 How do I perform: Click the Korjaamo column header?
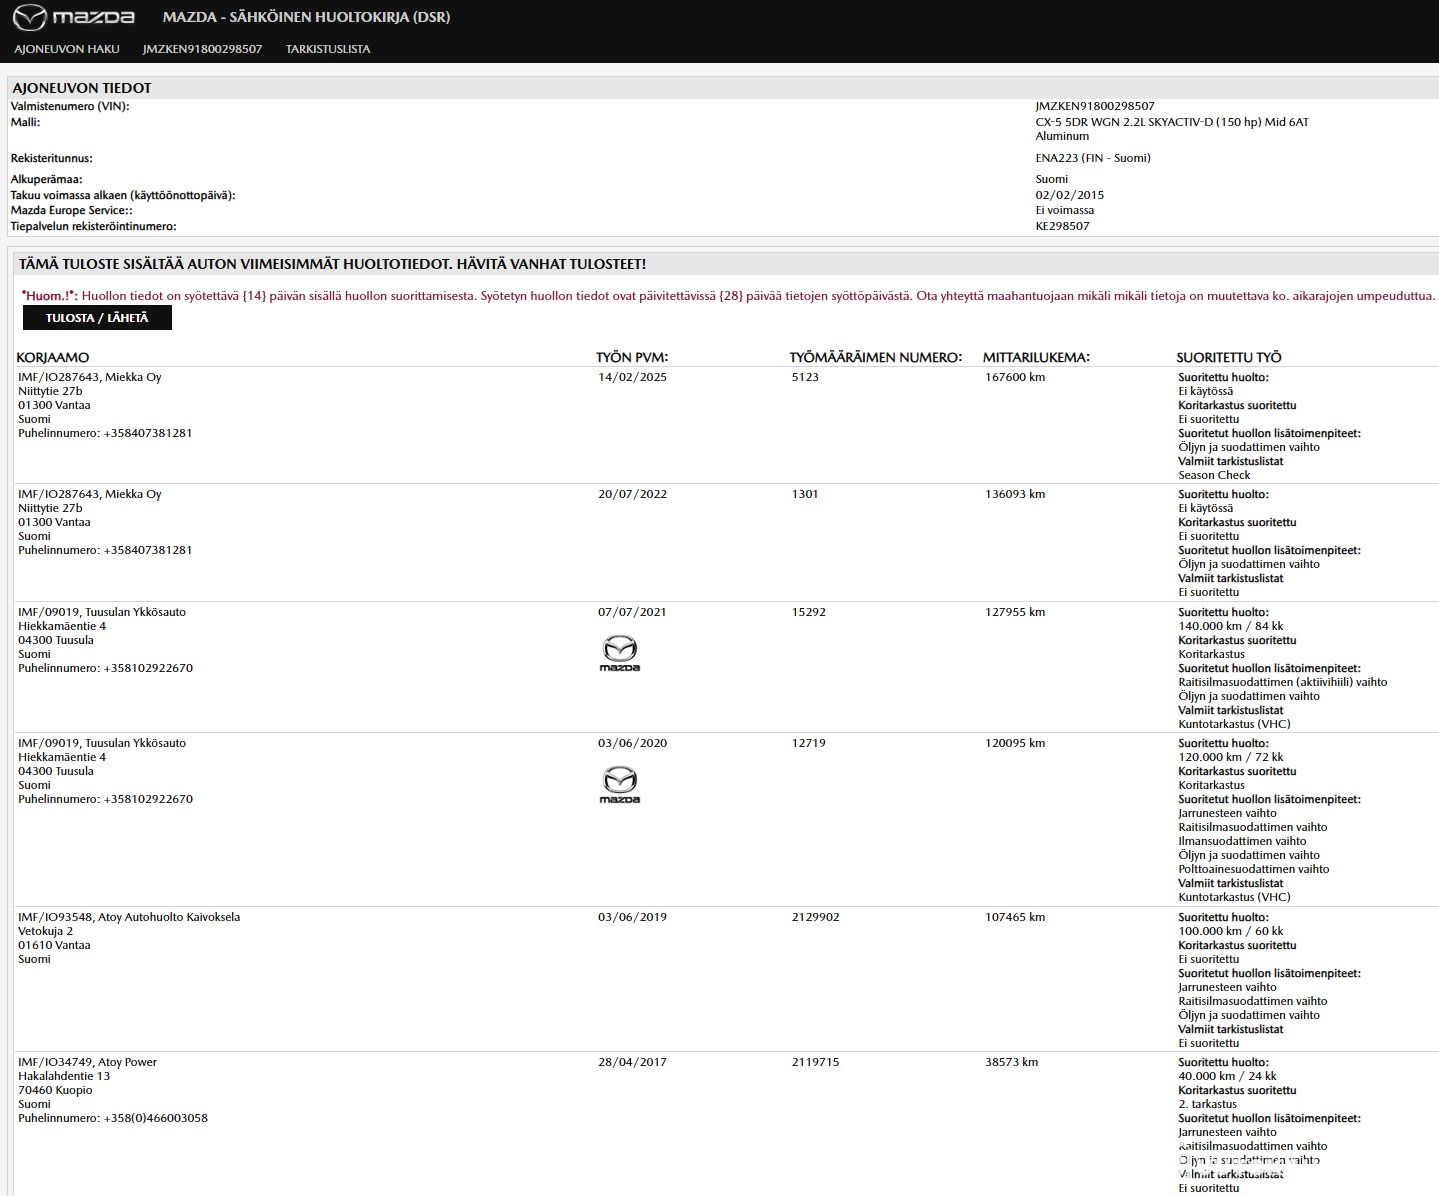(53, 357)
